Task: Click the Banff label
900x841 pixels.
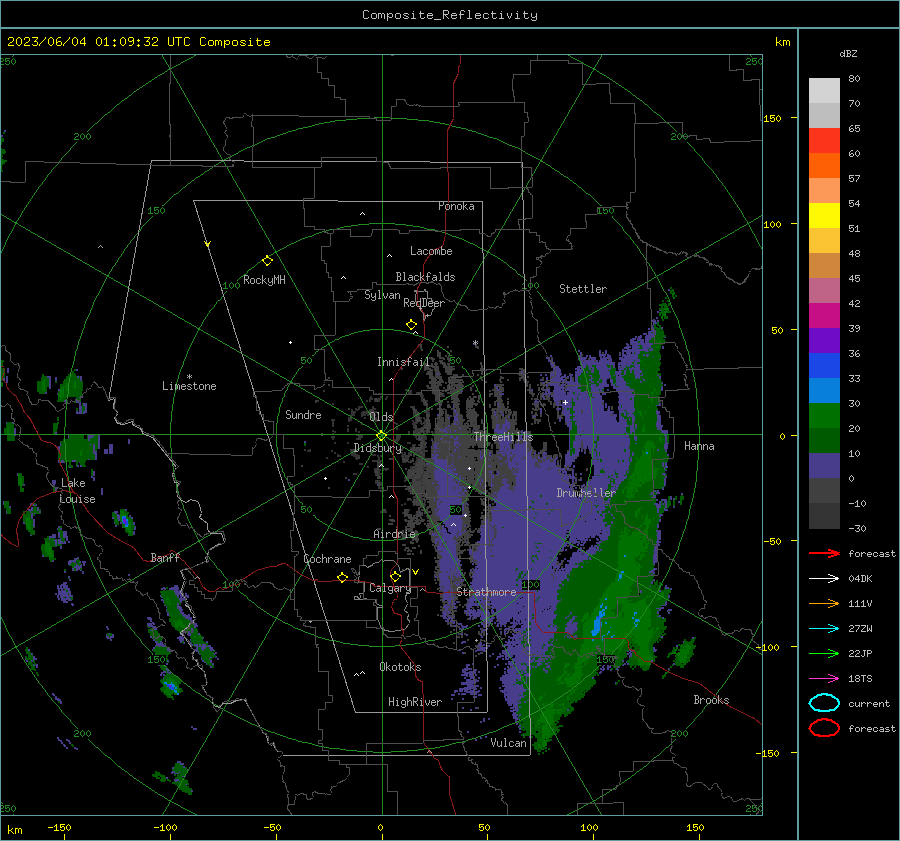Action: pos(165,558)
